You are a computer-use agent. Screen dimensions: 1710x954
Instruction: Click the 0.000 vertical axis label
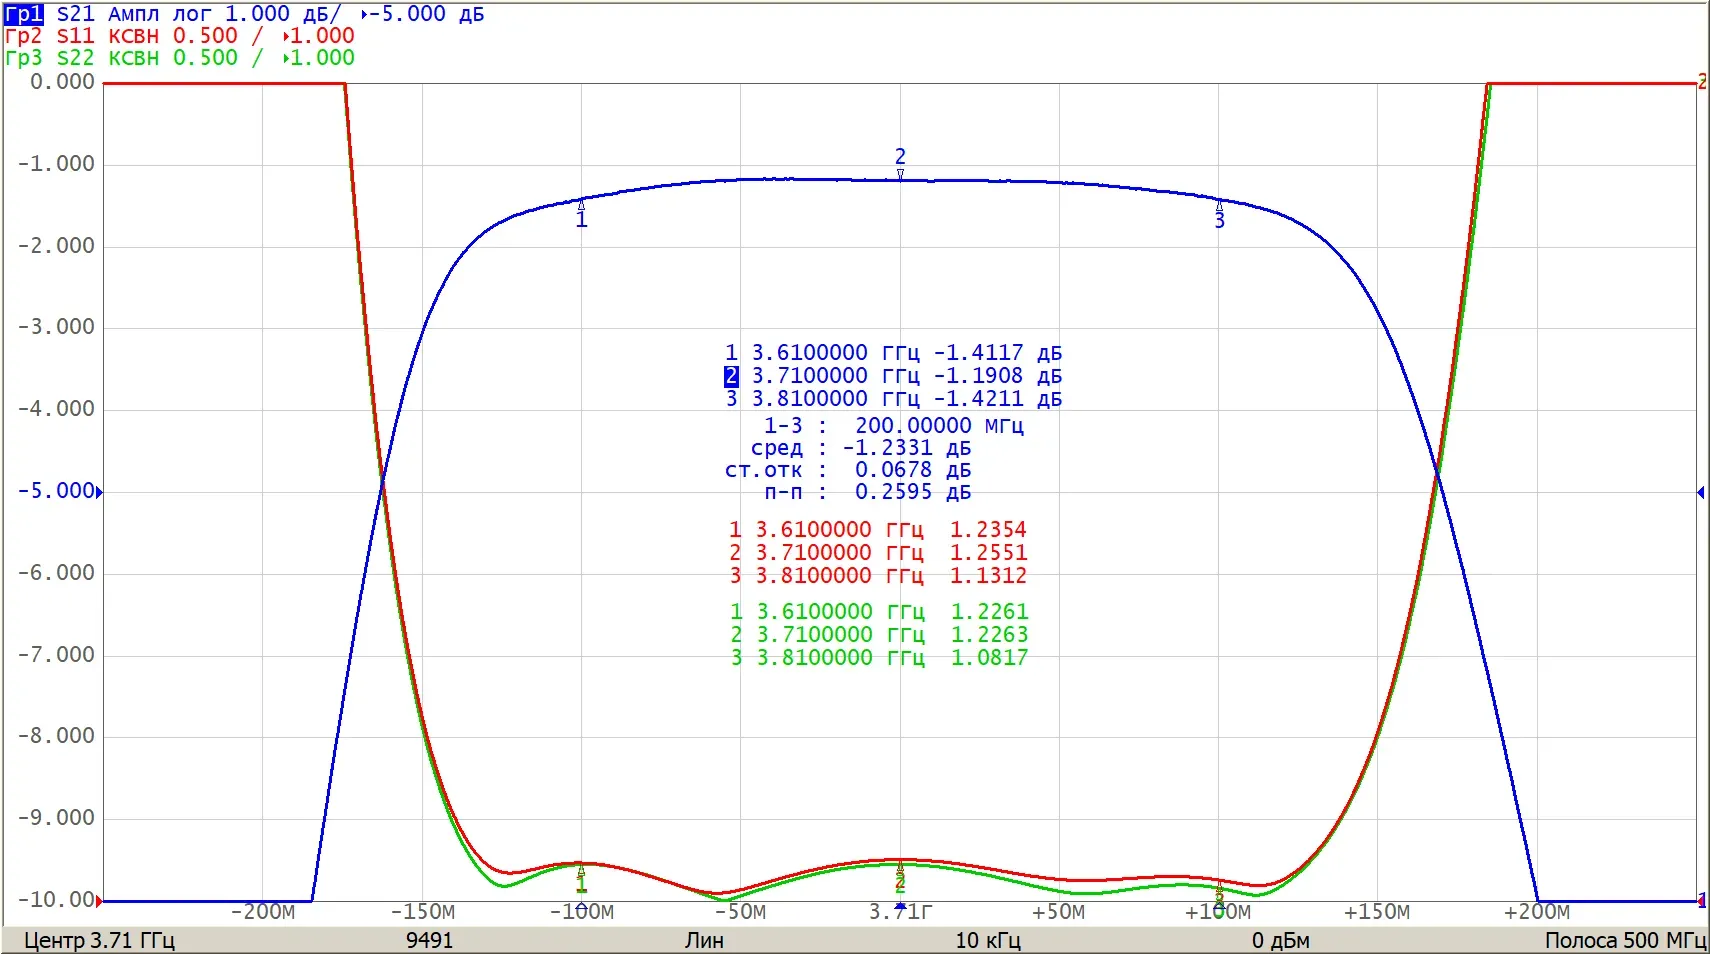62,82
